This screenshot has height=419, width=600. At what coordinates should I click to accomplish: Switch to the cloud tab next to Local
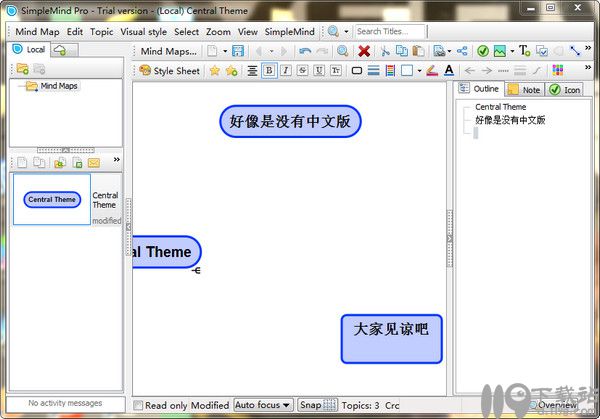(64, 50)
